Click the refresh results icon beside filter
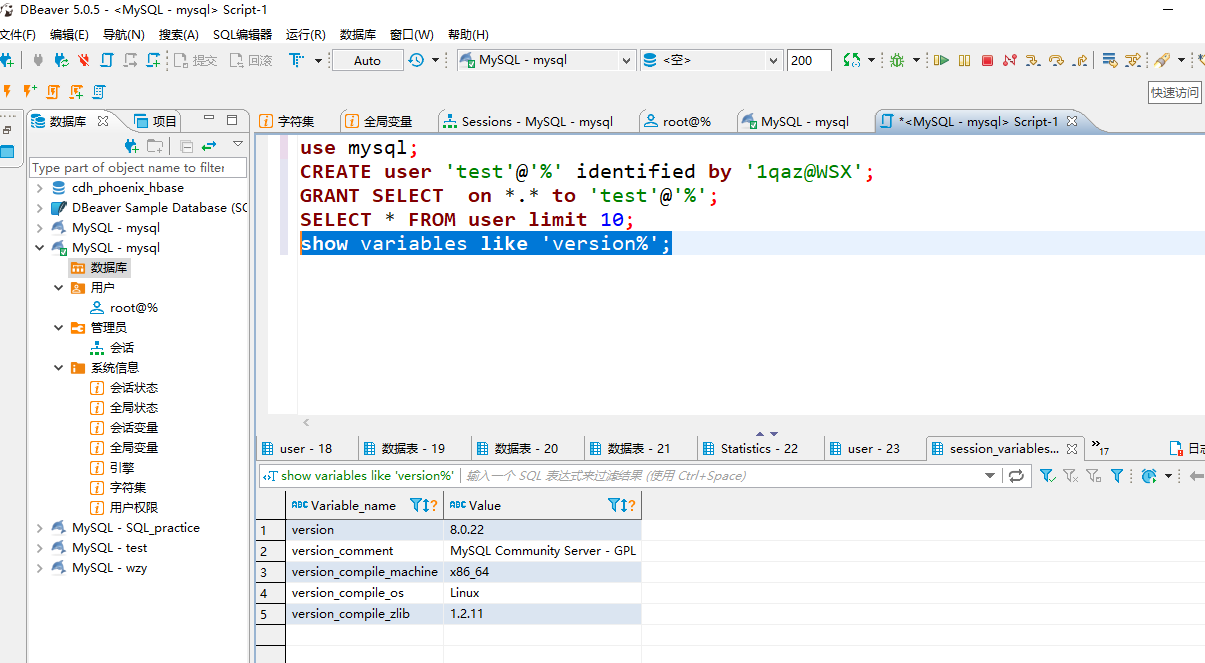The image size is (1205, 663). (1016, 476)
